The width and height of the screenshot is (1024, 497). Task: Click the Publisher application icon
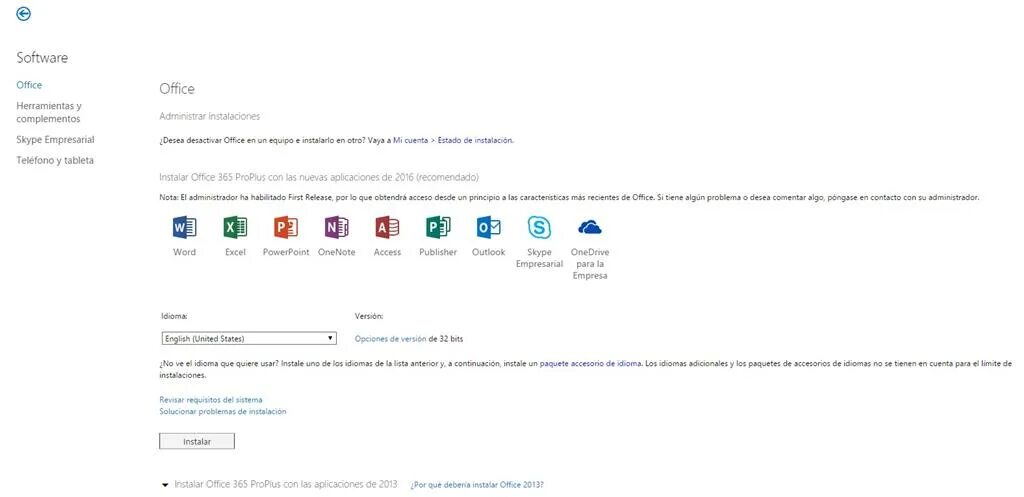click(438, 227)
